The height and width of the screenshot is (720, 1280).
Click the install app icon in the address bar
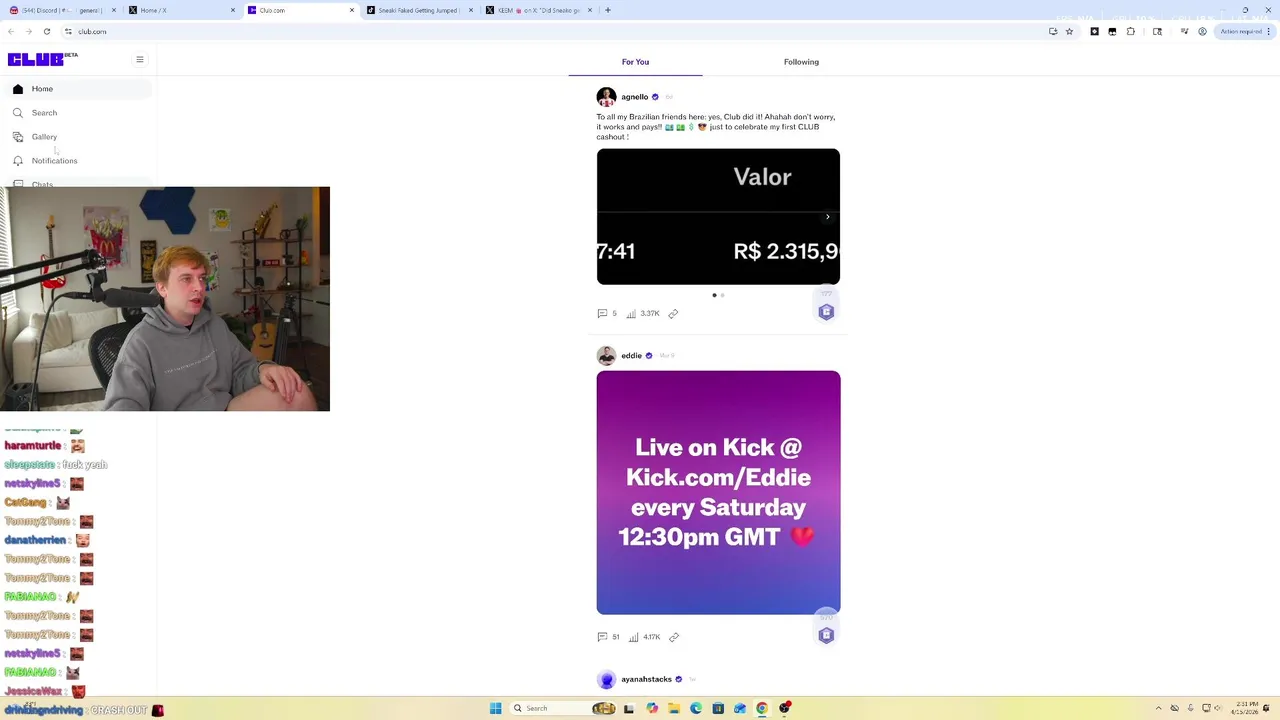(x=1053, y=32)
